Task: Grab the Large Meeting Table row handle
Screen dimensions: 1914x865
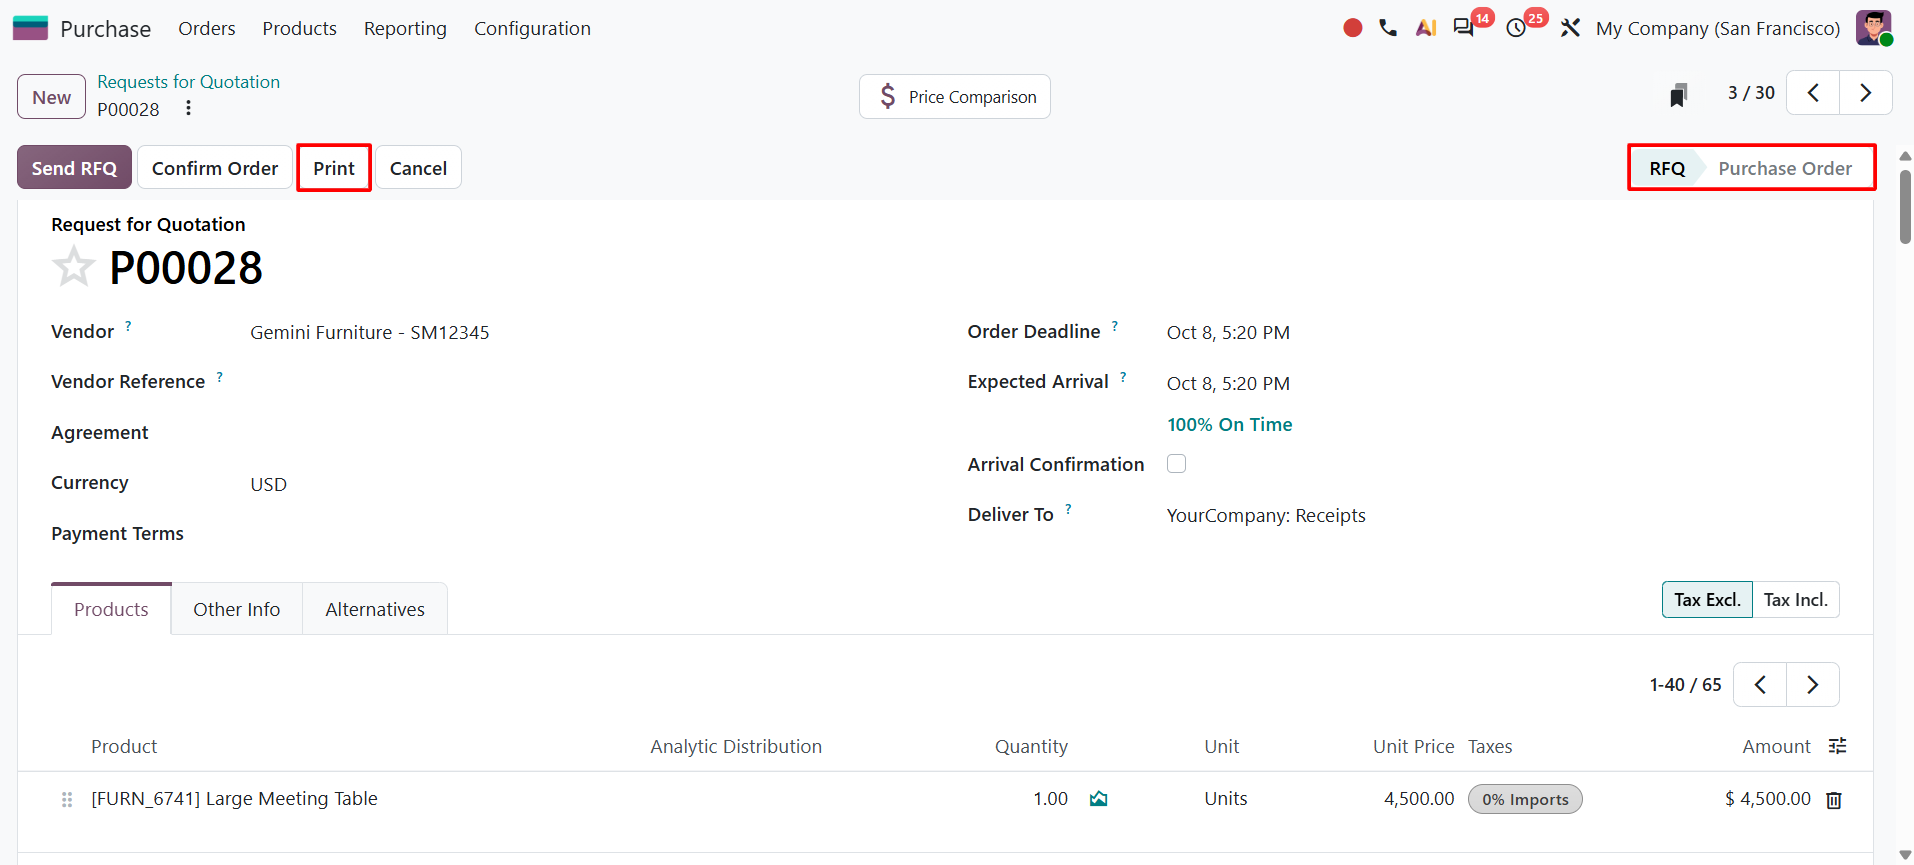Action: [67, 799]
